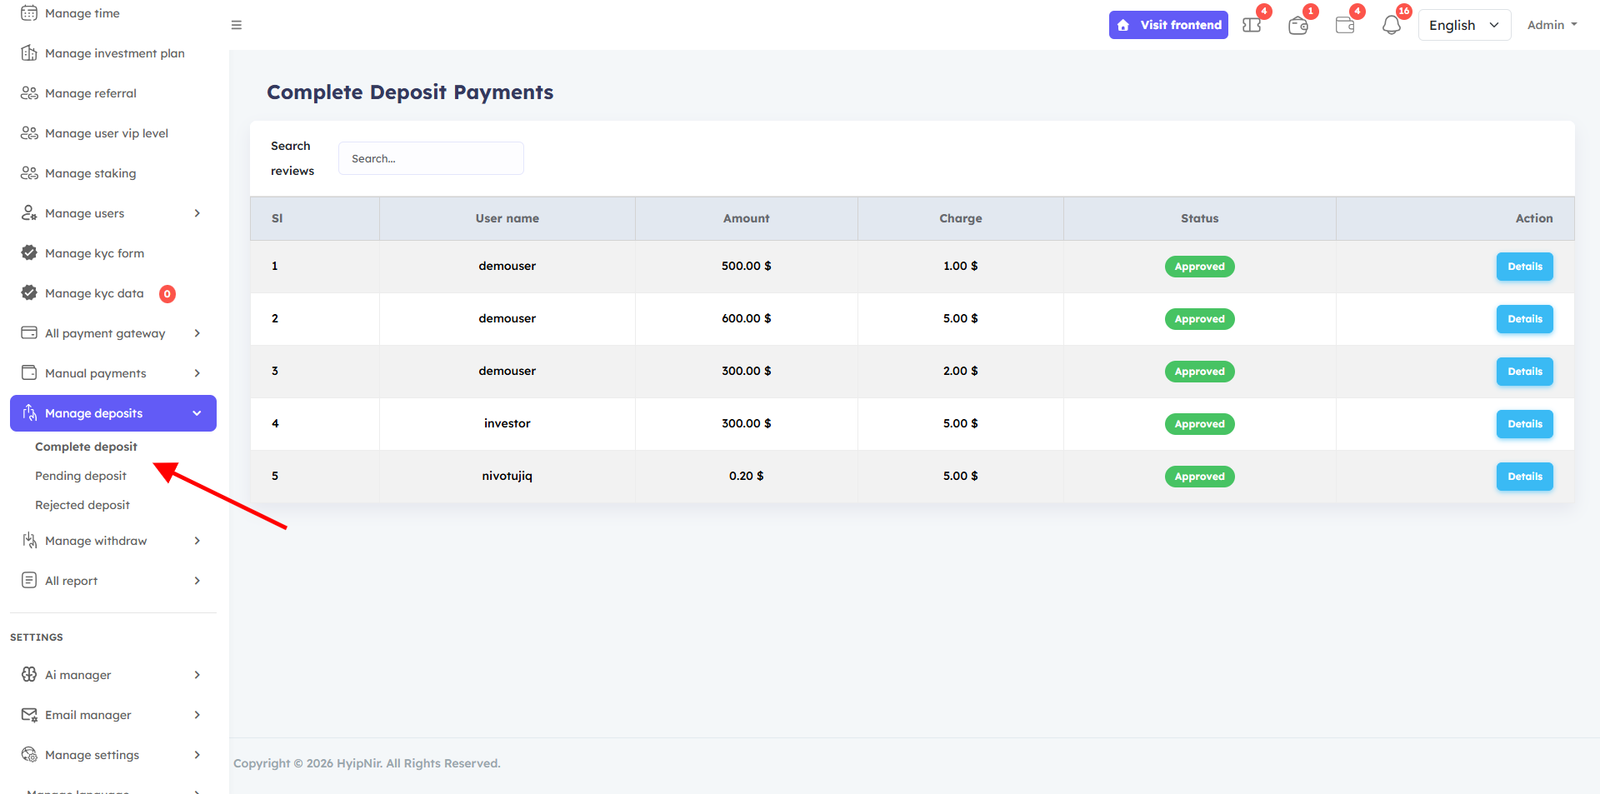Viewport: 1600px width, 794px height.
Task: Click Approved badge in nivotujiq row
Action: point(1199,477)
